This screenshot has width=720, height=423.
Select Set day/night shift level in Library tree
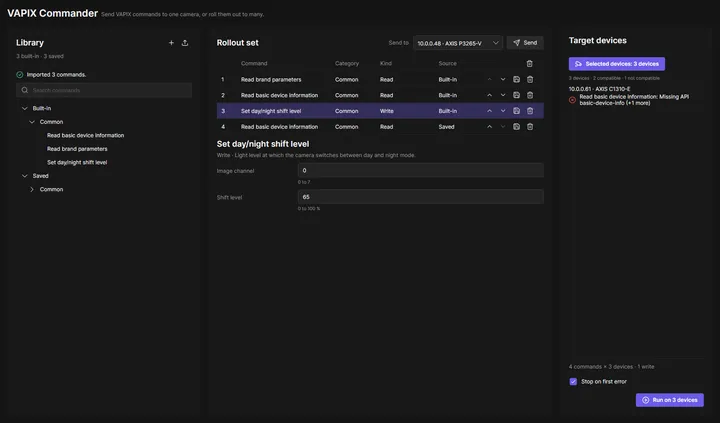click(77, 162)
